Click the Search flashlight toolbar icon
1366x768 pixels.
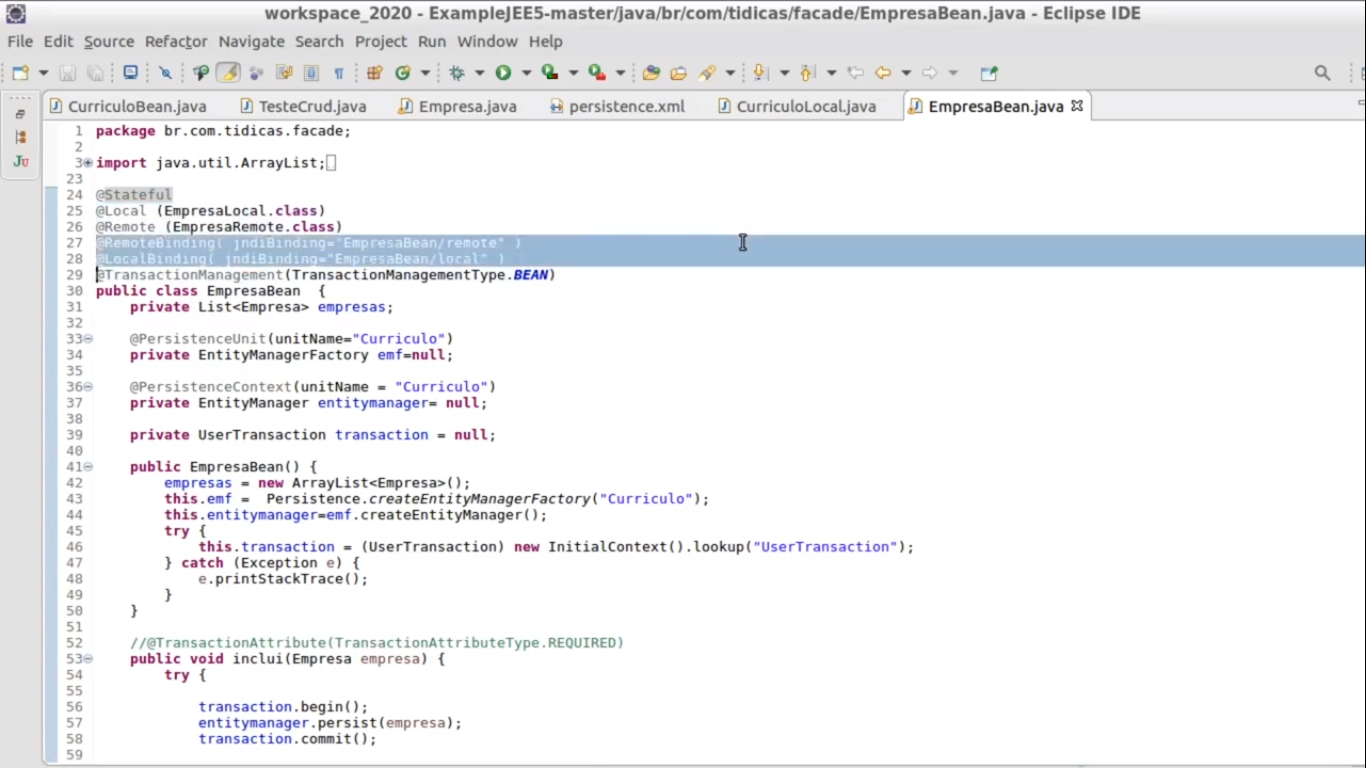tap(708, 73)
